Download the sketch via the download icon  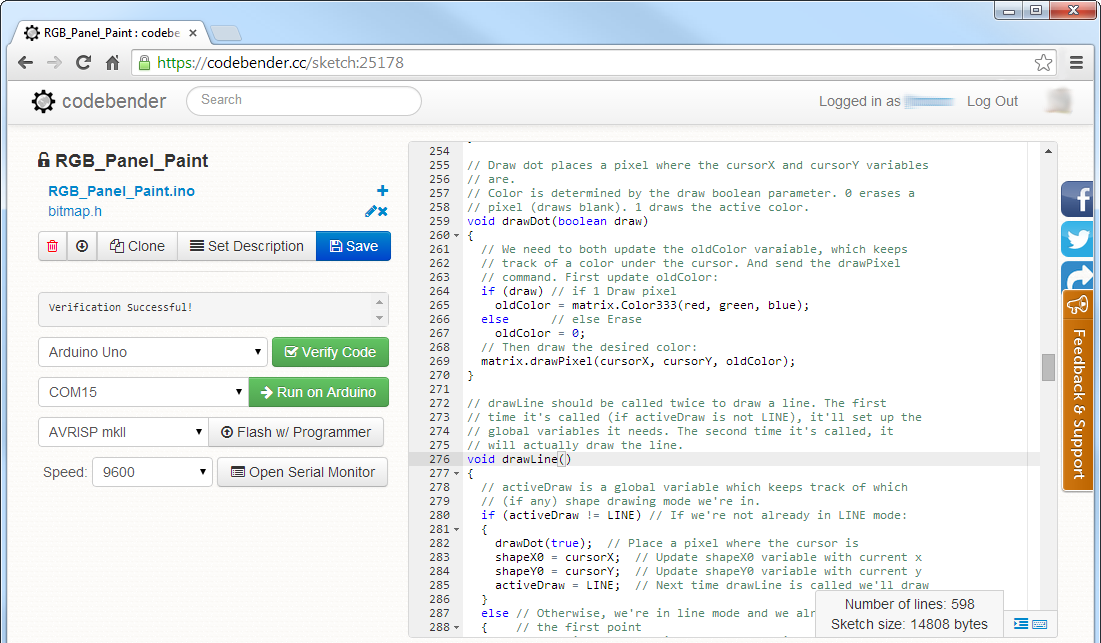pos(82,246)
